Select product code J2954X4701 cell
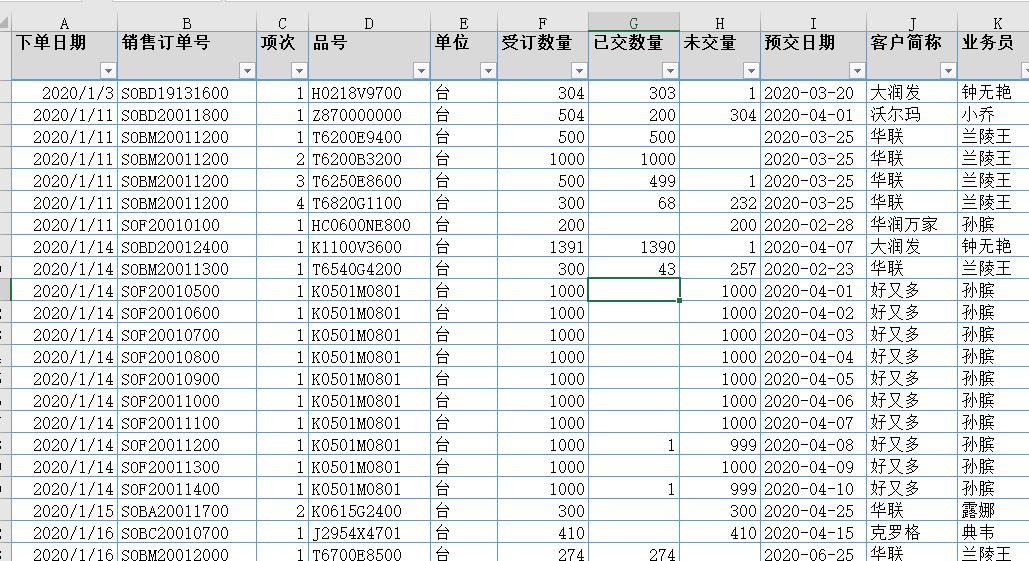The height and width of the screenshot is (561, 1029). pyautogui.click(x=369, y=533)
